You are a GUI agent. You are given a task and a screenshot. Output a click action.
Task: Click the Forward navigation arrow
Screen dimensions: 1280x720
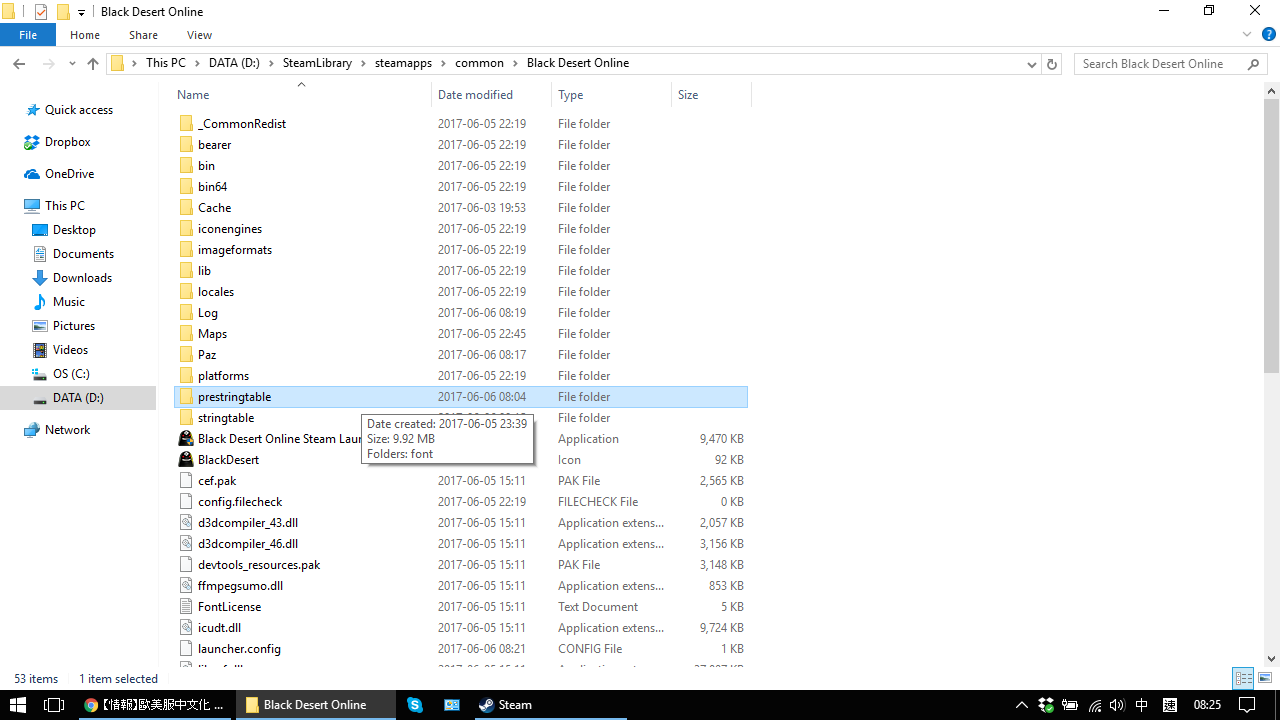click(x=48, y=63)
